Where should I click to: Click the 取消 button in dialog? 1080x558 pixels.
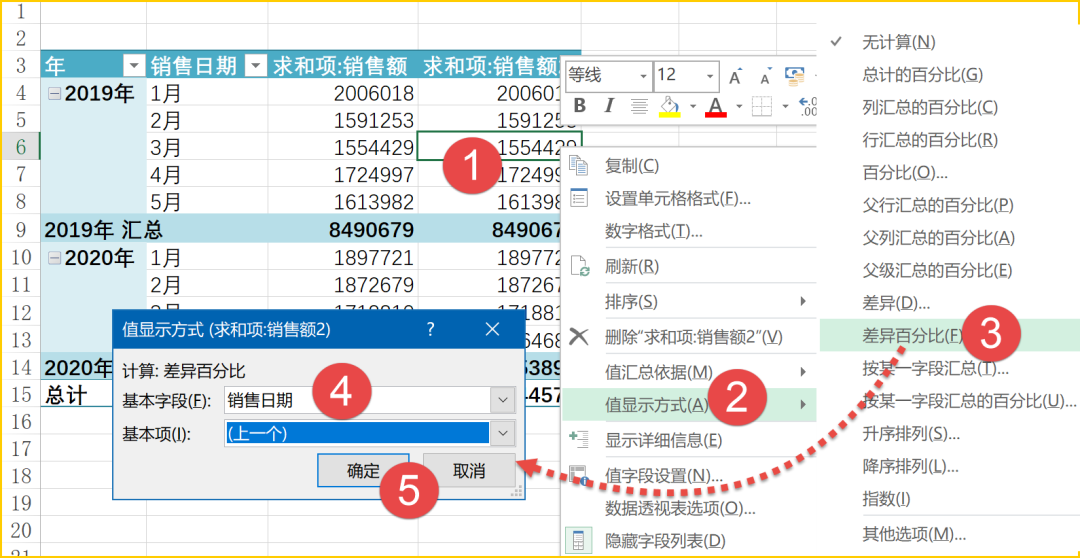(469, 471)
